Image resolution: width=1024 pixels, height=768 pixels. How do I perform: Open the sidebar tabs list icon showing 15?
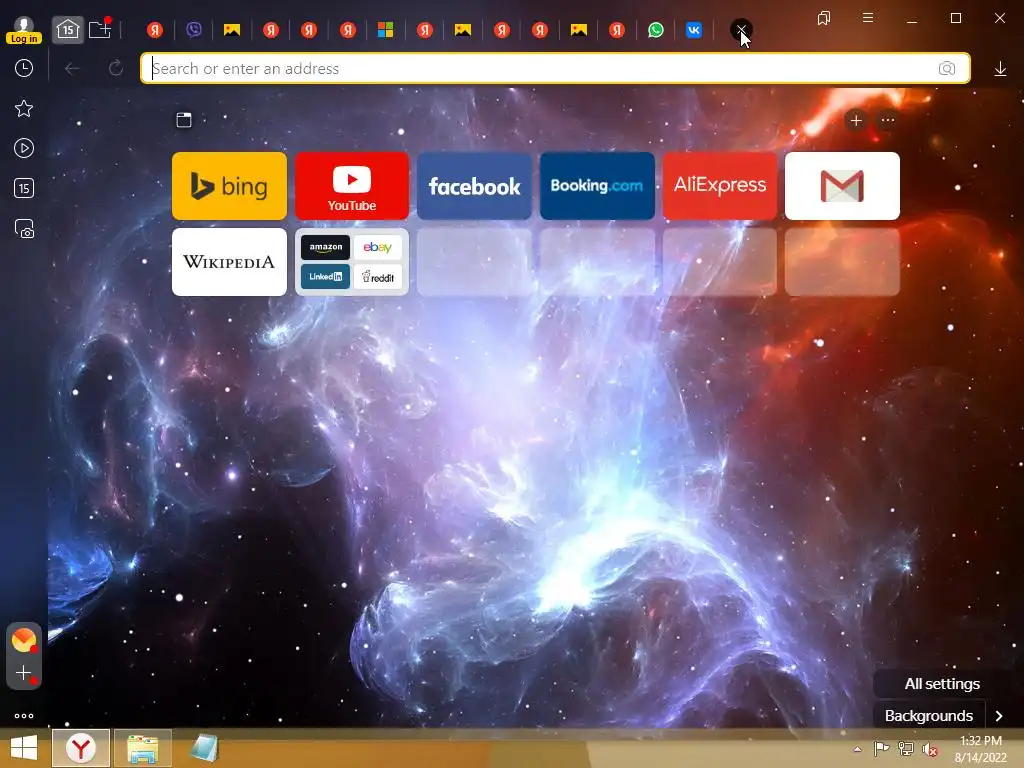24,189
